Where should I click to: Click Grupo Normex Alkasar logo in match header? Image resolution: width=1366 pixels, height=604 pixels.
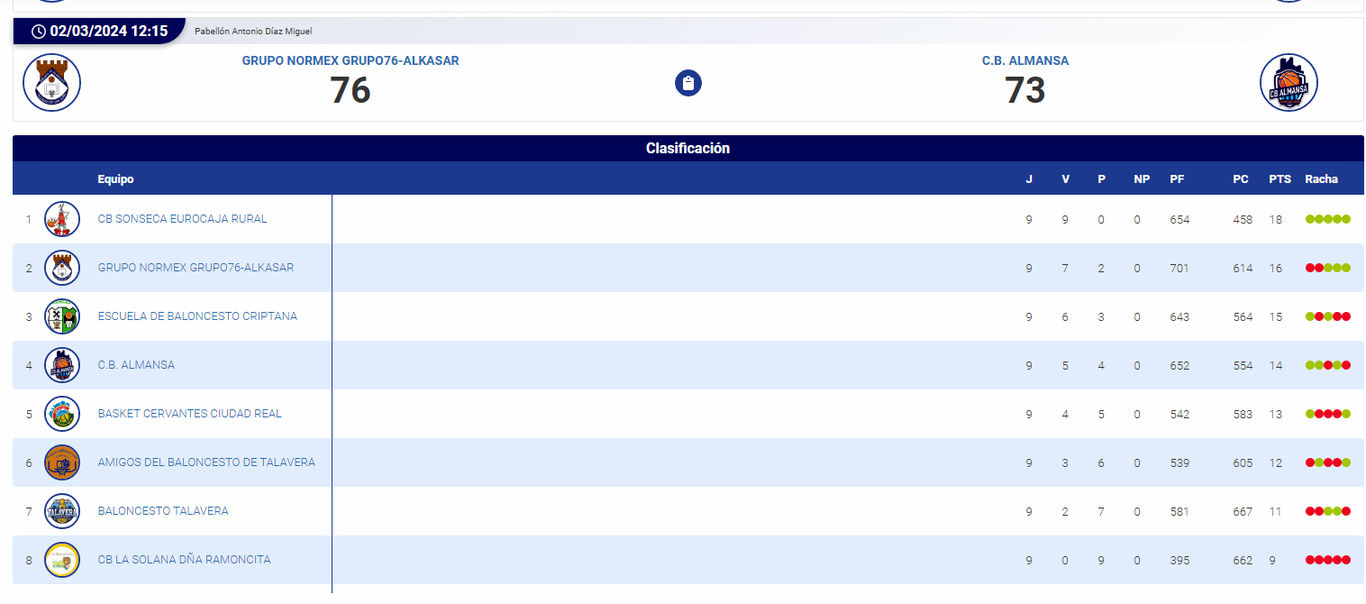click(x=52, y=83)
